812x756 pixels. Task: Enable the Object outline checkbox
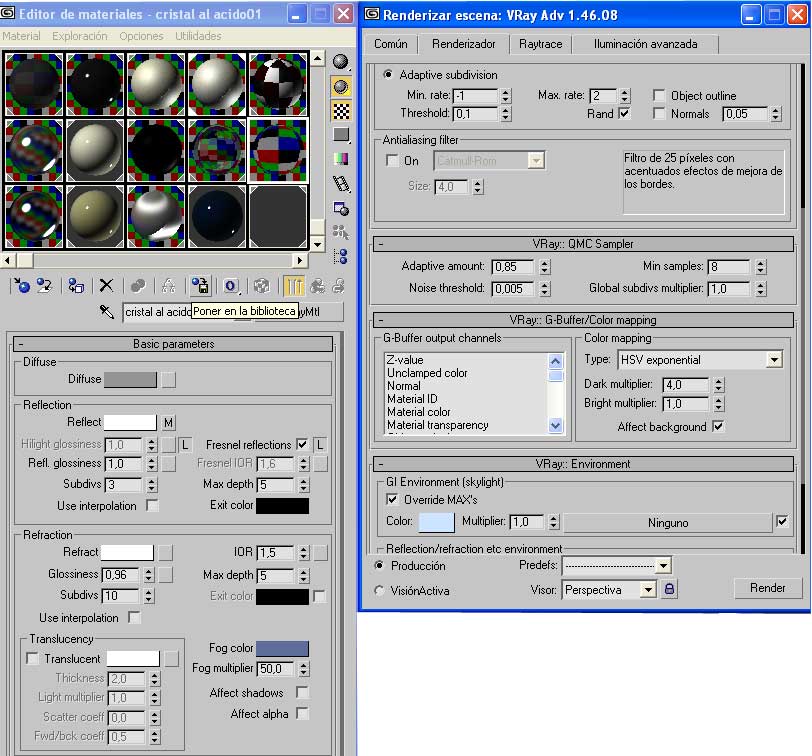tap(659, 95)
